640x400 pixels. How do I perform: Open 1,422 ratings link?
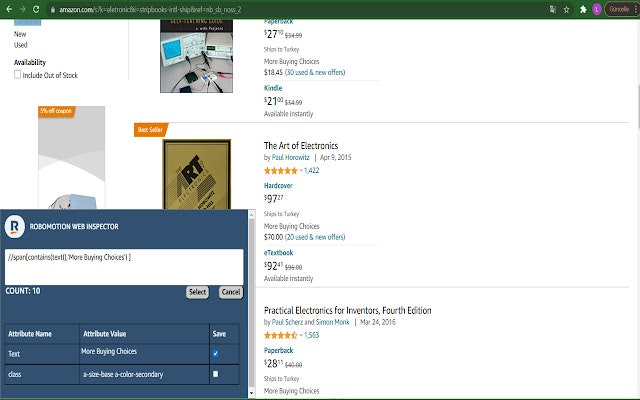311,171
